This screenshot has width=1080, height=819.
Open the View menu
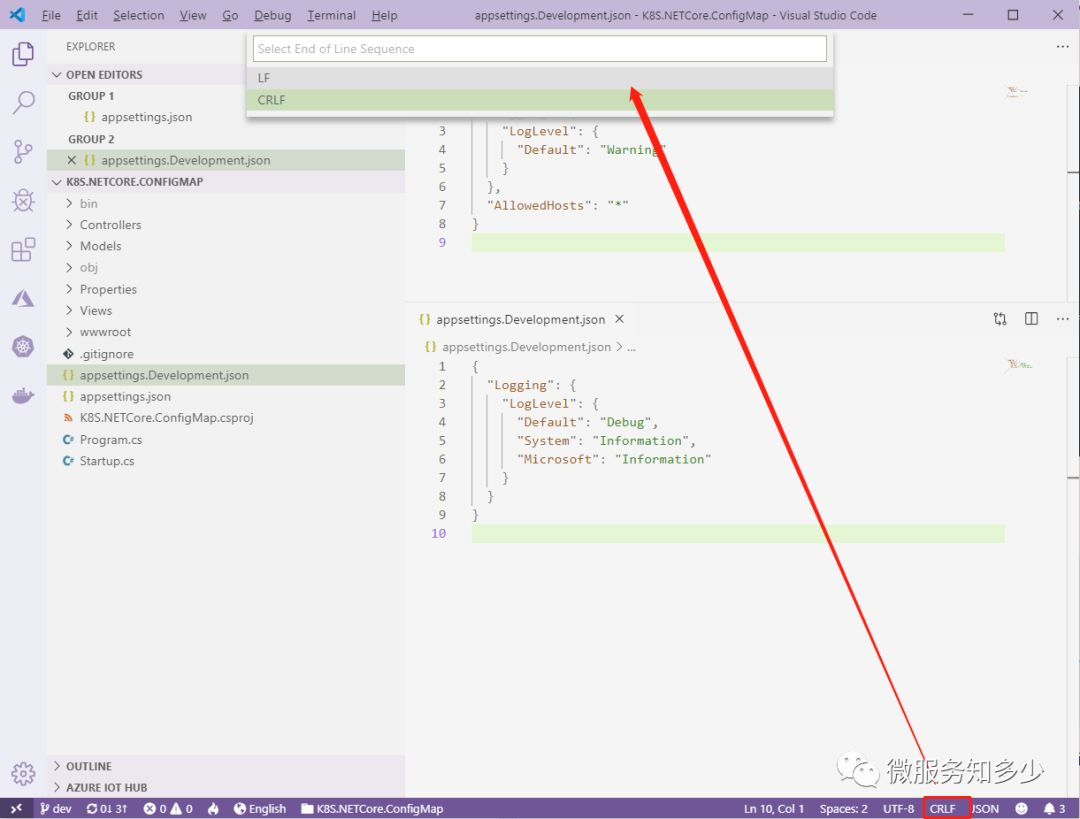[193, 15]
